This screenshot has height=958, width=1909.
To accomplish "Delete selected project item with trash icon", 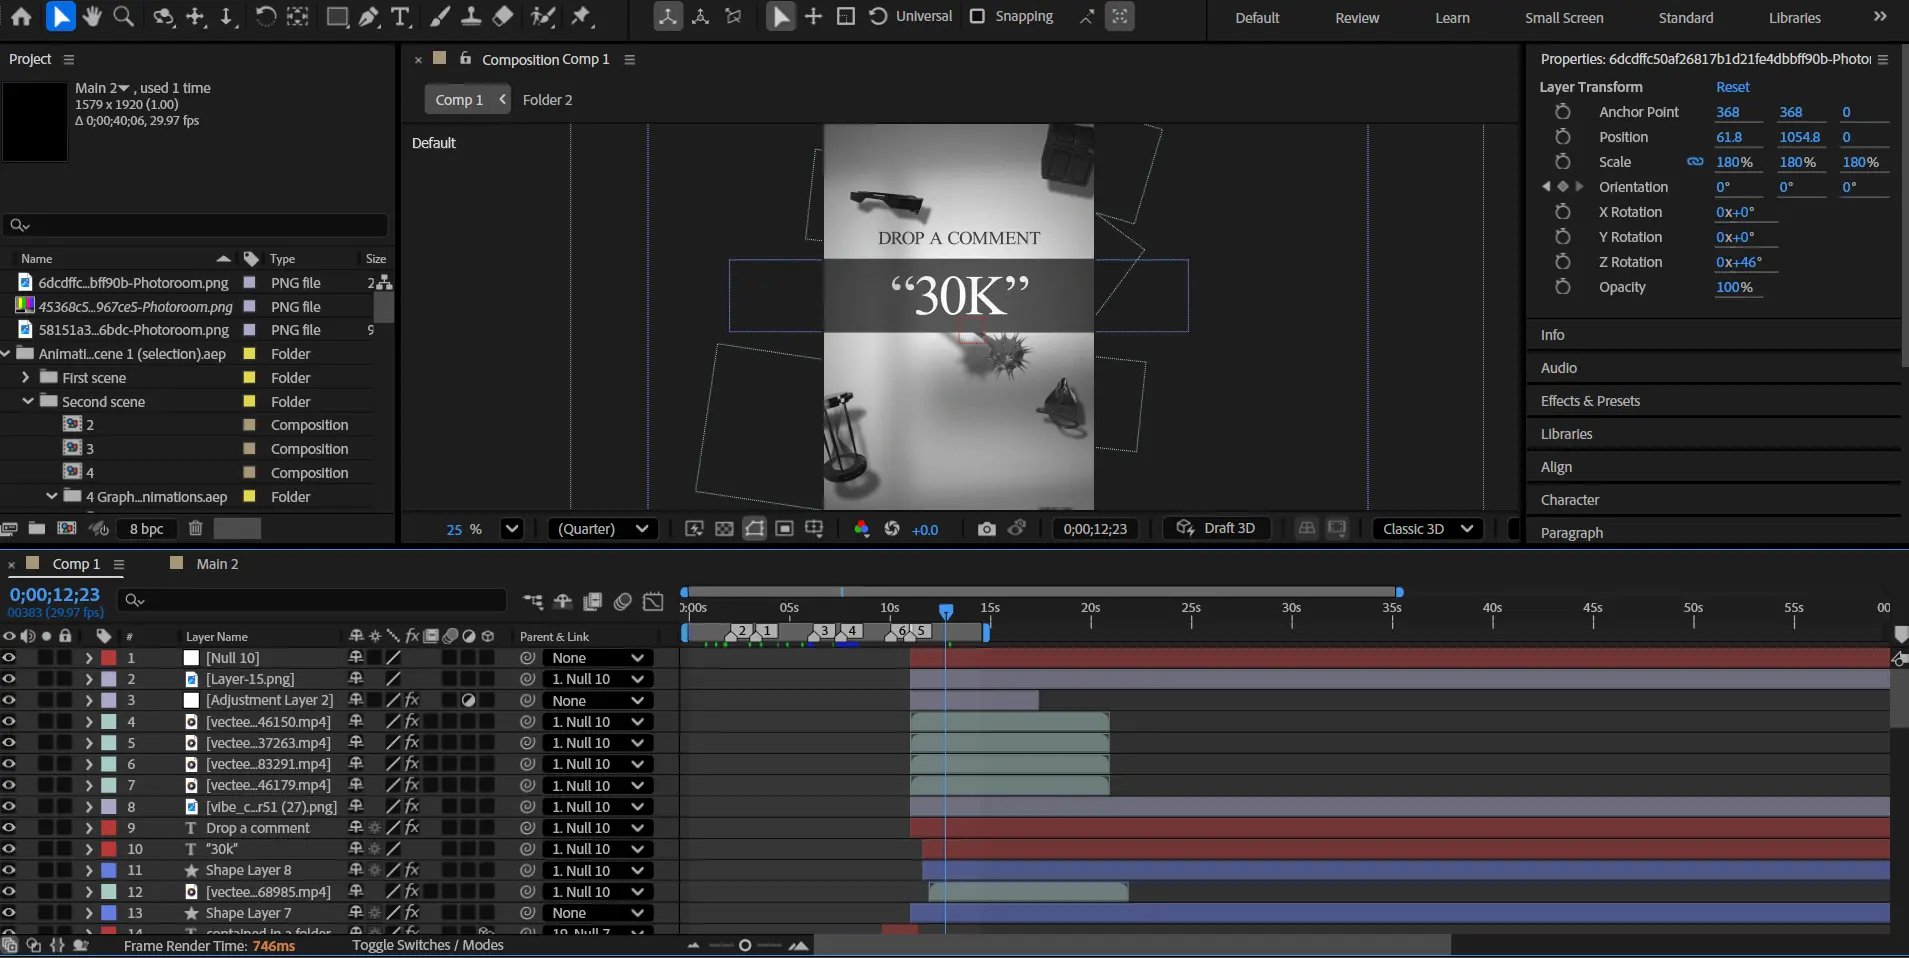I will click(196, 528).
